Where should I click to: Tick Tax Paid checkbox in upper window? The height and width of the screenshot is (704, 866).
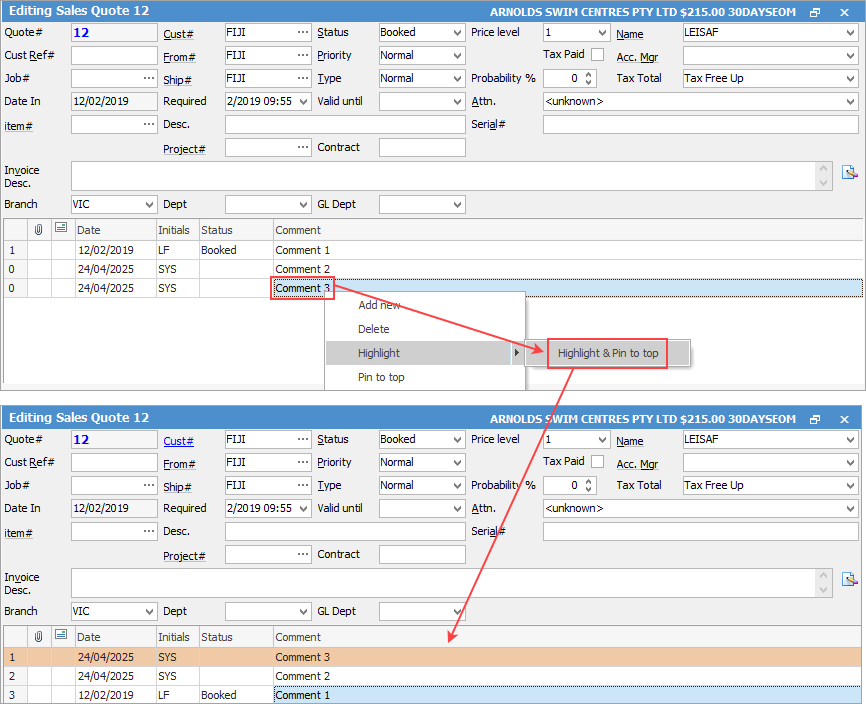[x=598, y=54]
